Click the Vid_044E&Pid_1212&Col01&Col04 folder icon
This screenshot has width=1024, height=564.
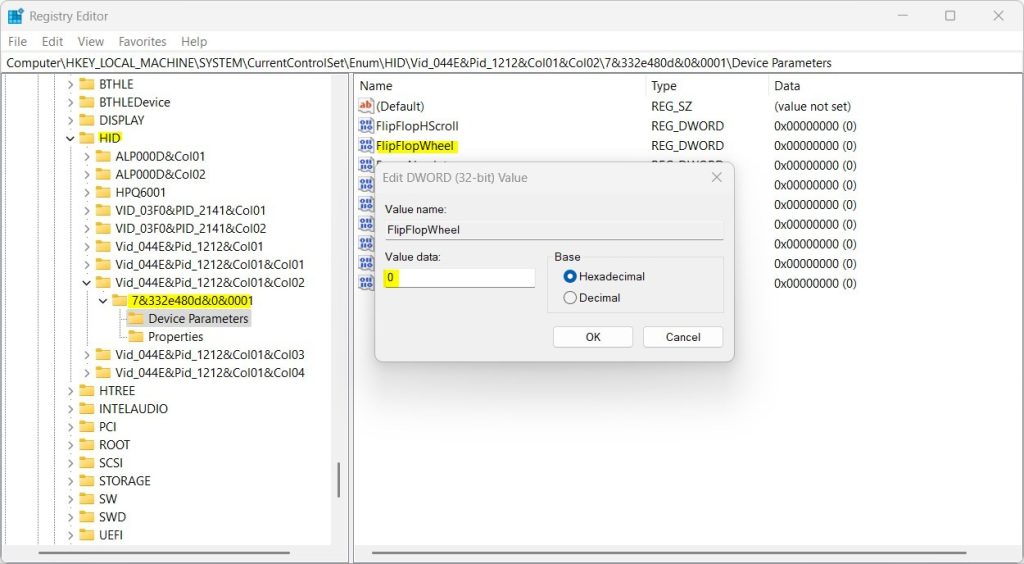click(103, 372)
